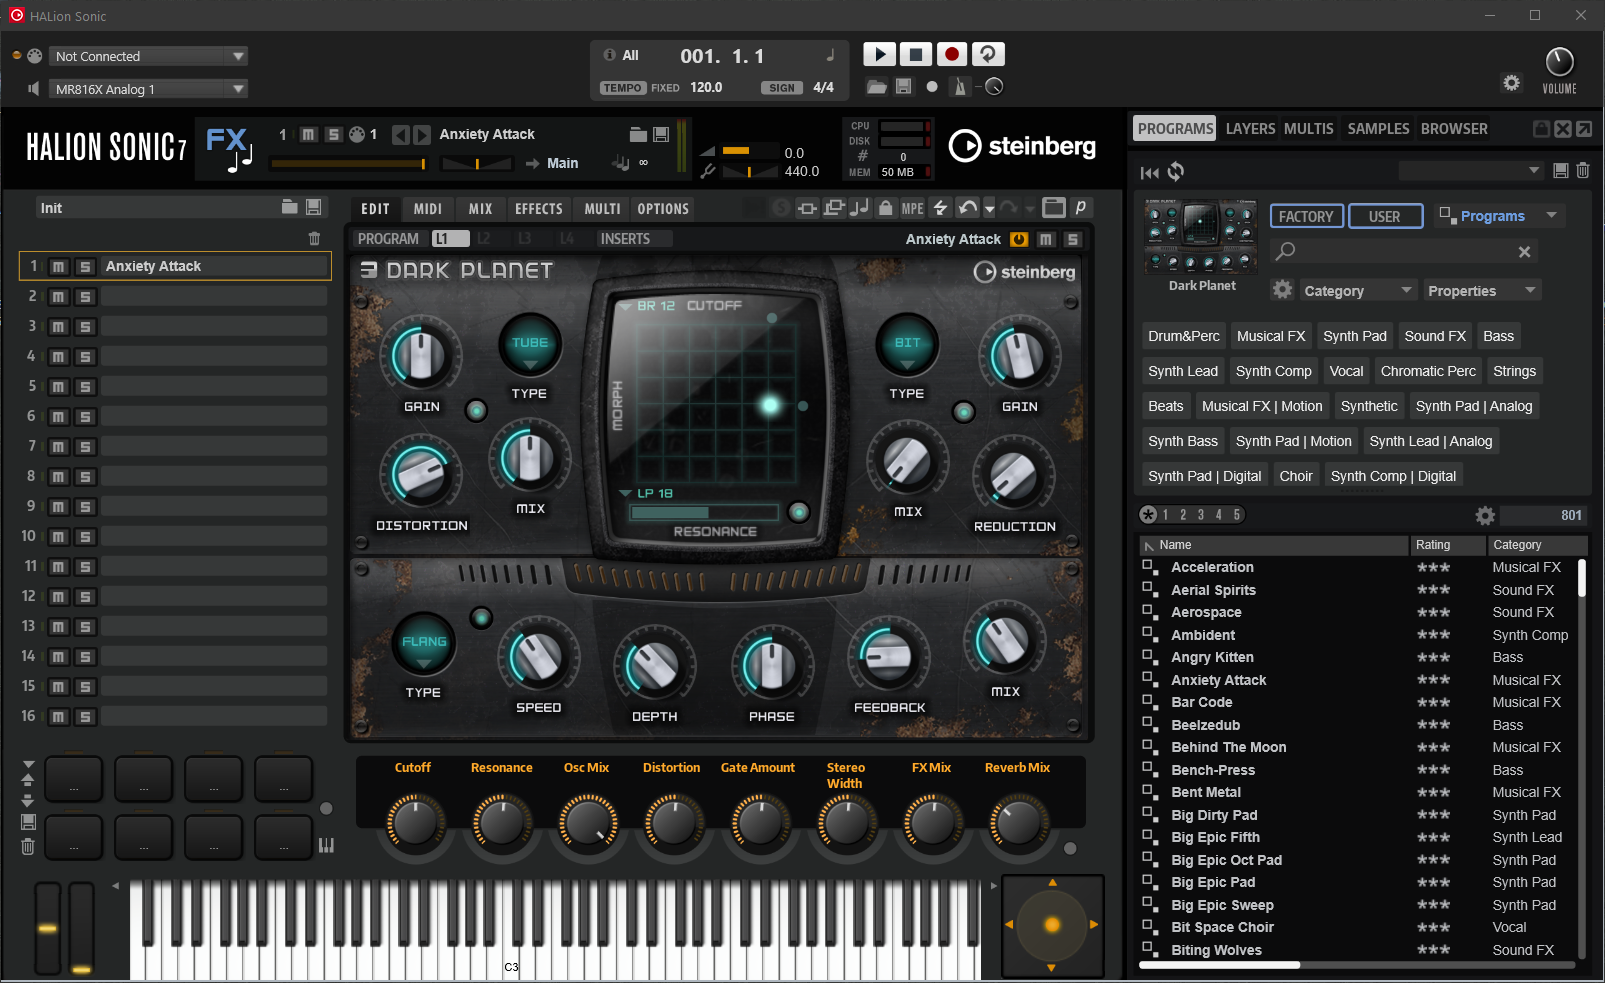1605x983 pixels.
Task: Click the tuning fork master tune icon
Action: point(708,171)
